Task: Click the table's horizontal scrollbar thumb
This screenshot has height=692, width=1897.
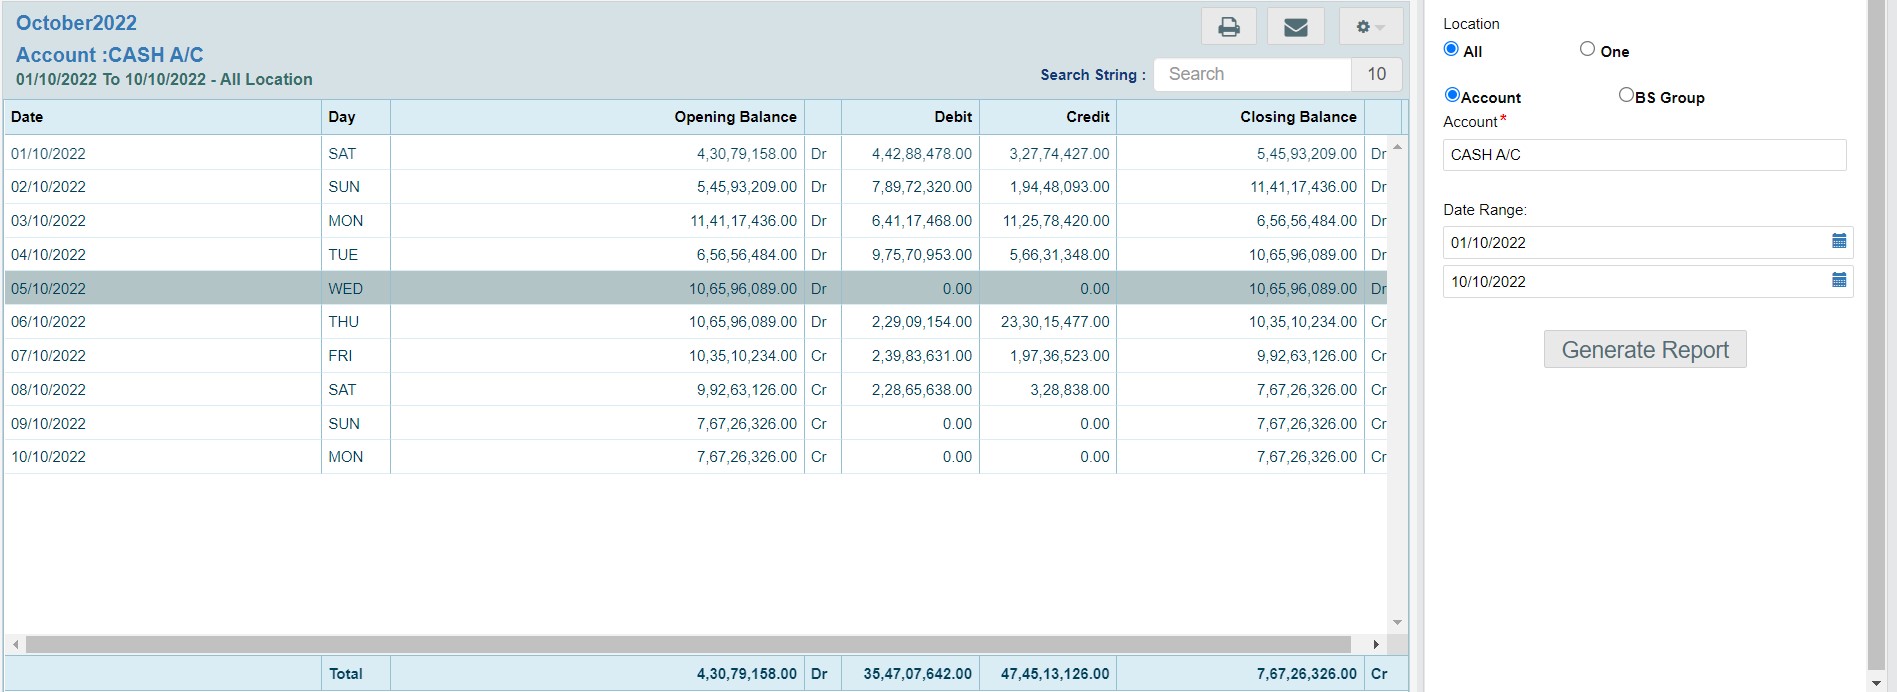Action: tap(689, 645)
